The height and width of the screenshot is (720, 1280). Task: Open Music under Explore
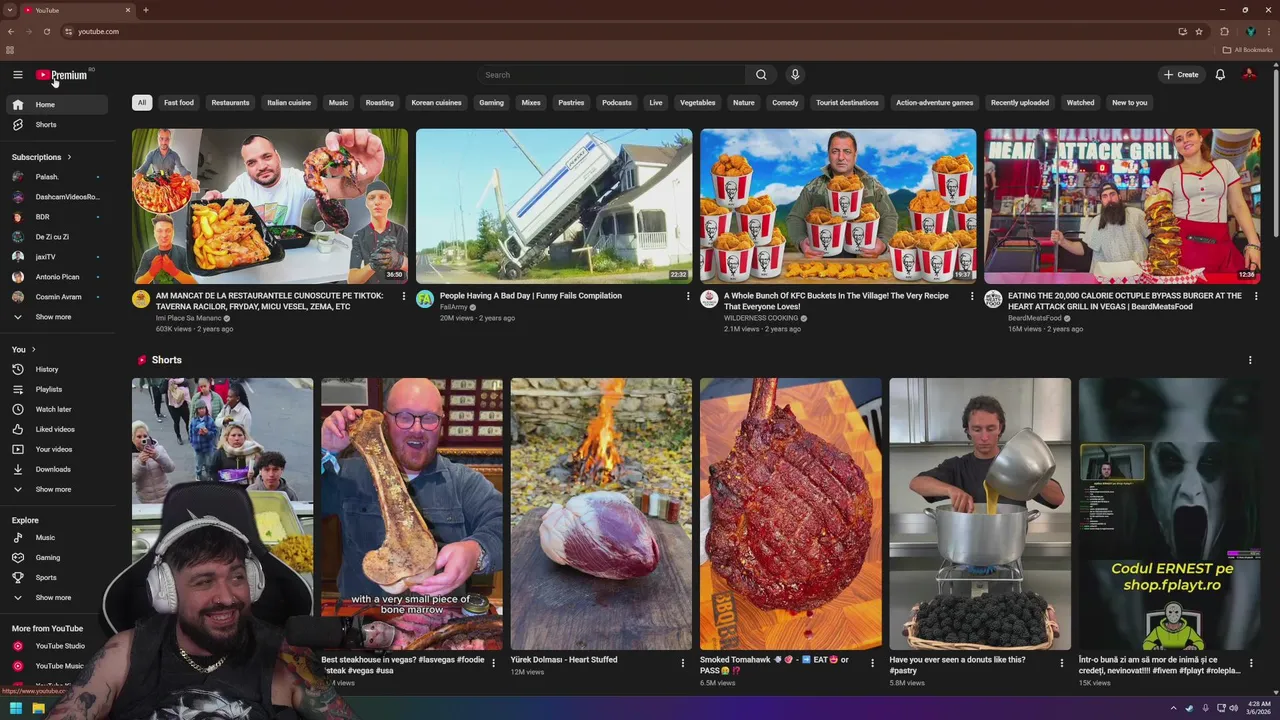click(56, 537)
